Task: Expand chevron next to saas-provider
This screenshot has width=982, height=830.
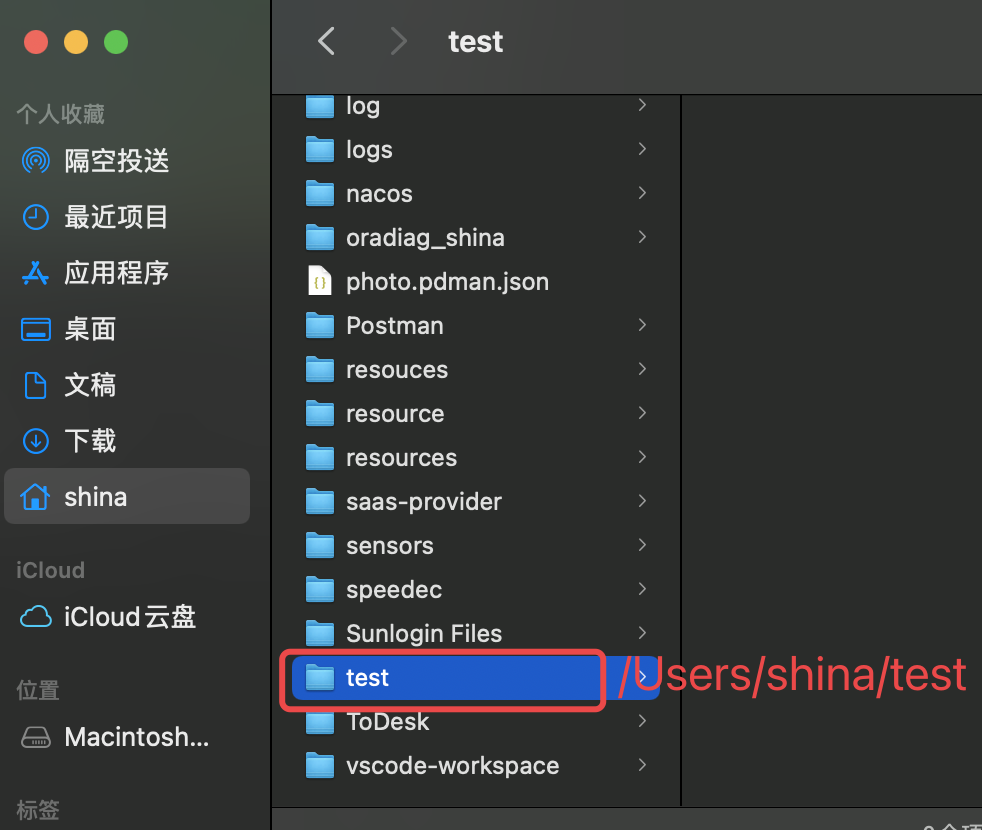Action: (x=642, y=501)
